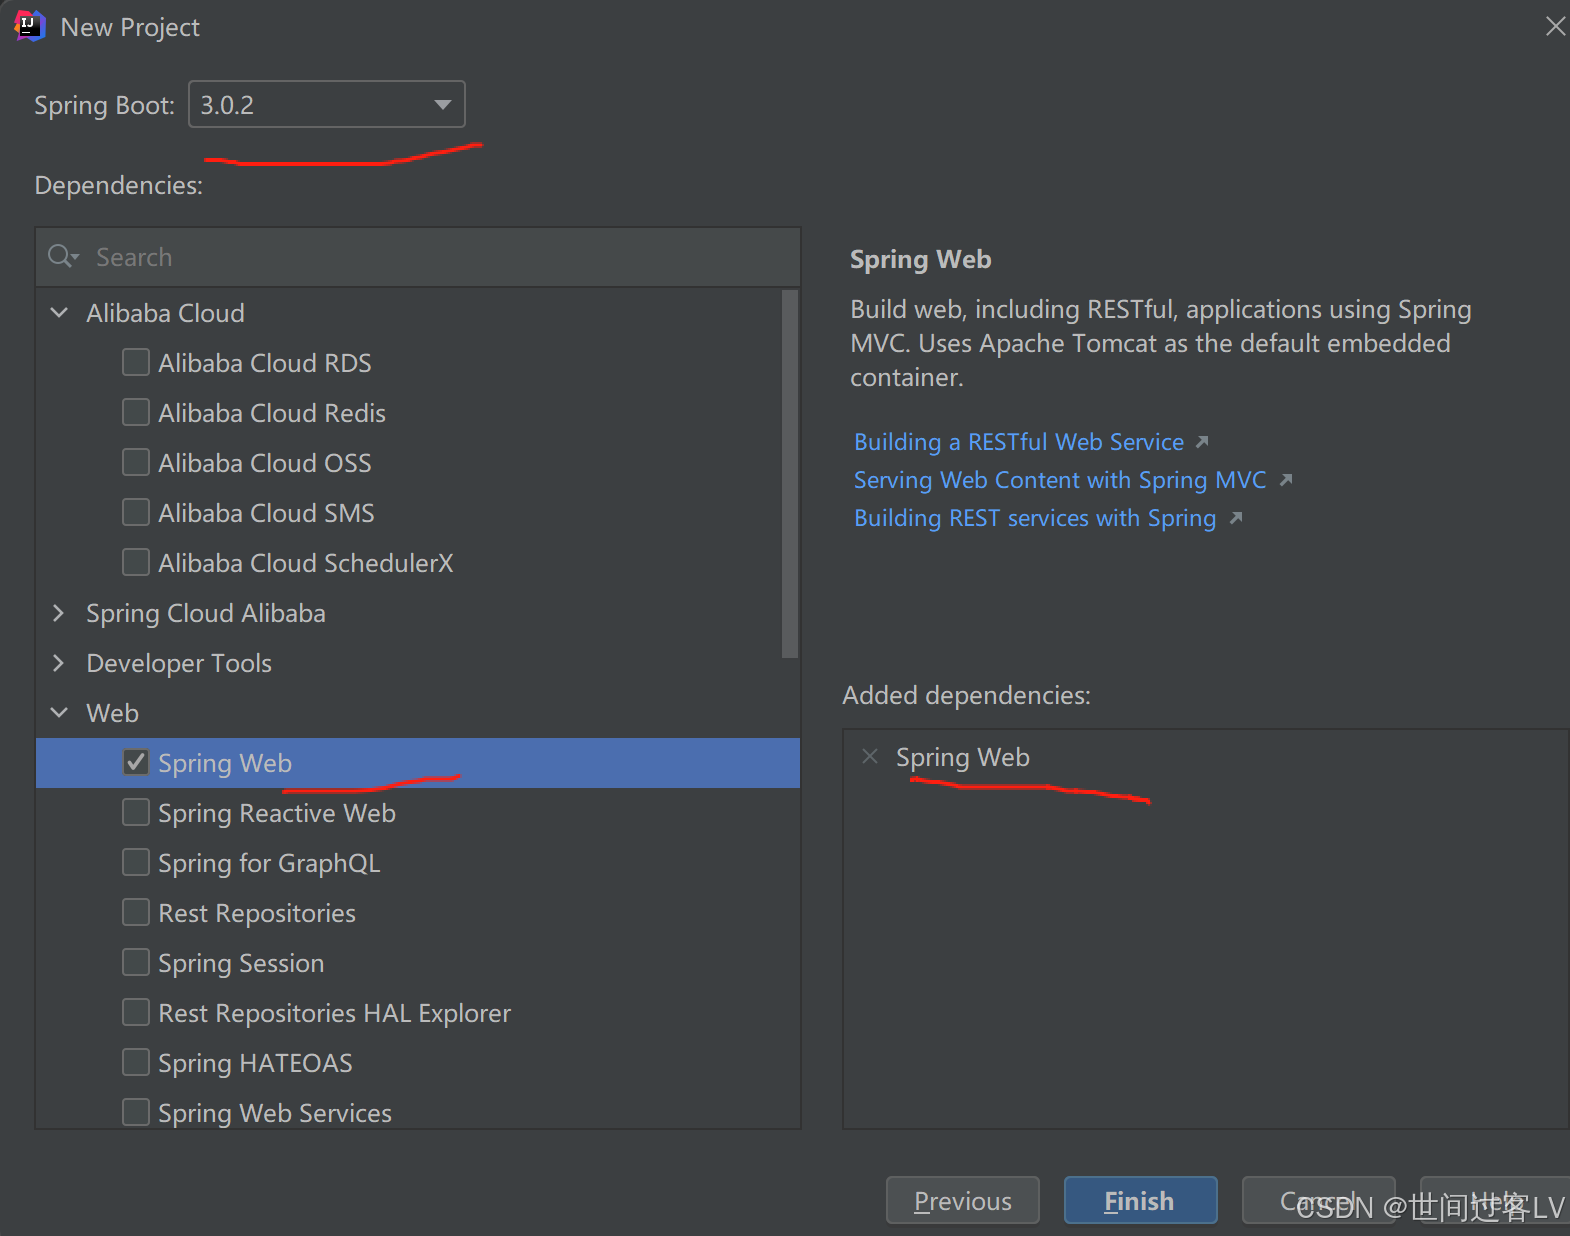Viewport: 1570px width, 1236px height.
Task: Tick Spring for GraphQL checkbox
Action: 136,862
